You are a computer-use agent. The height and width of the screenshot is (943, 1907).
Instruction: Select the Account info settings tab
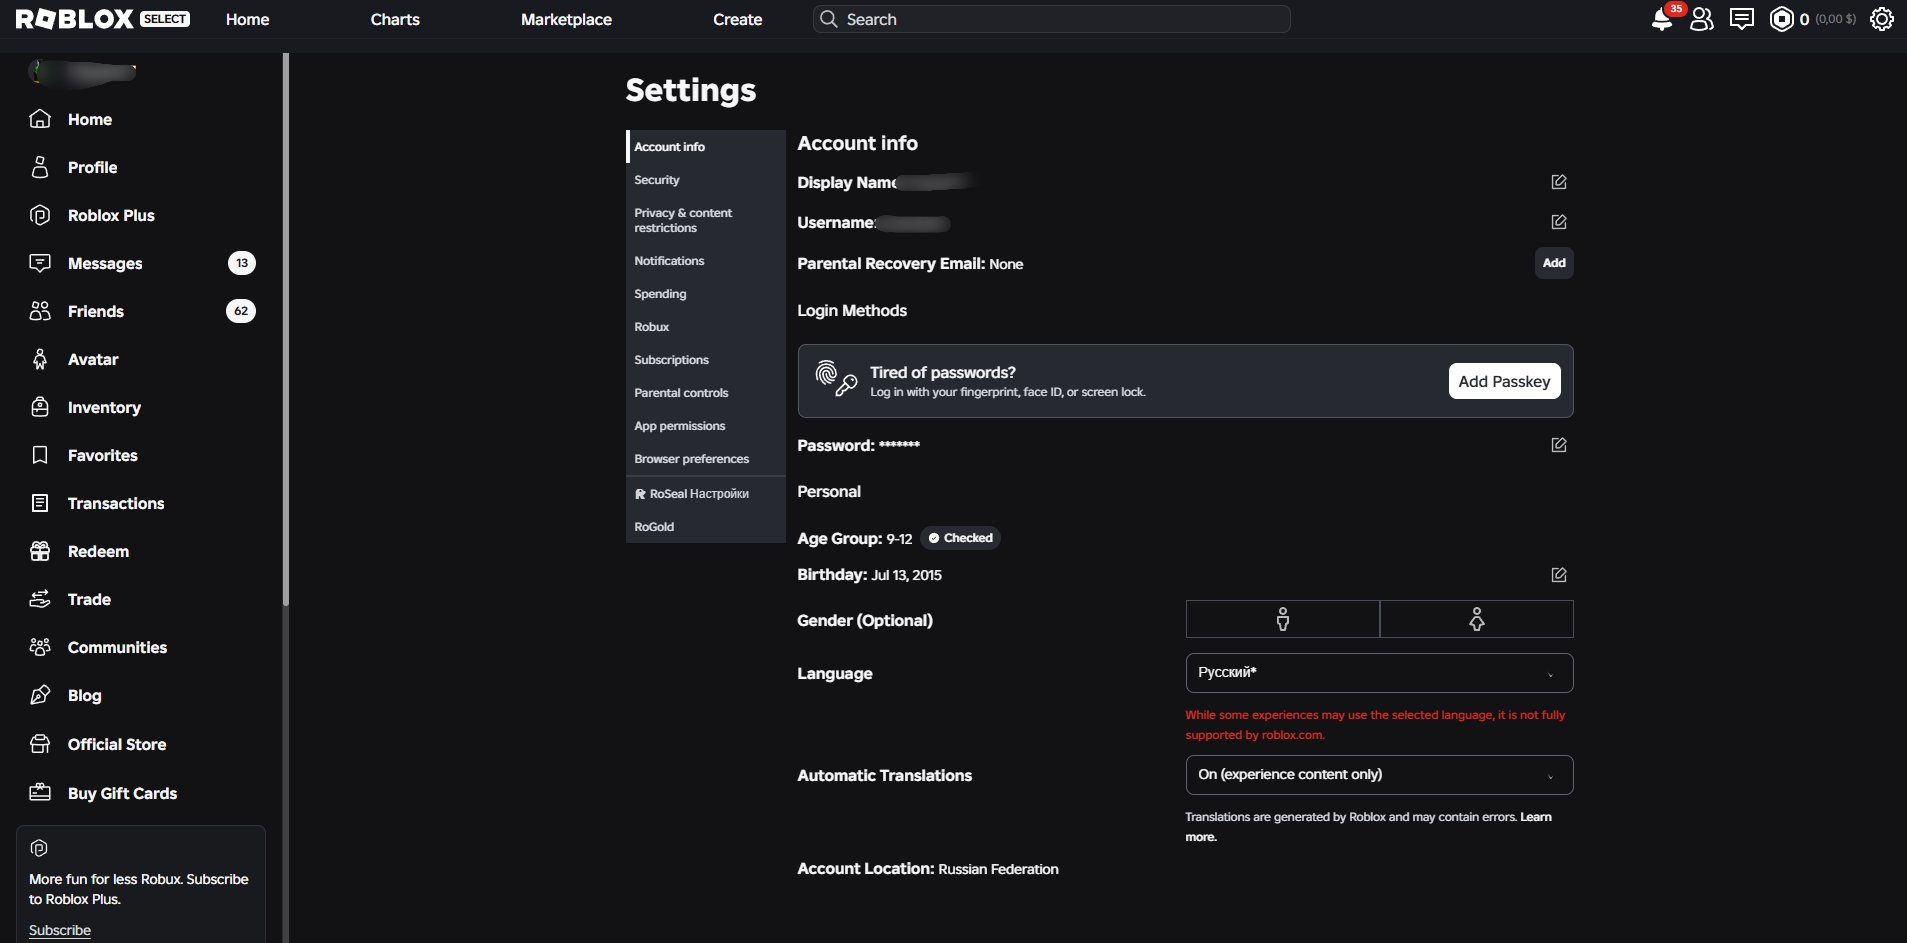[706, 147]
